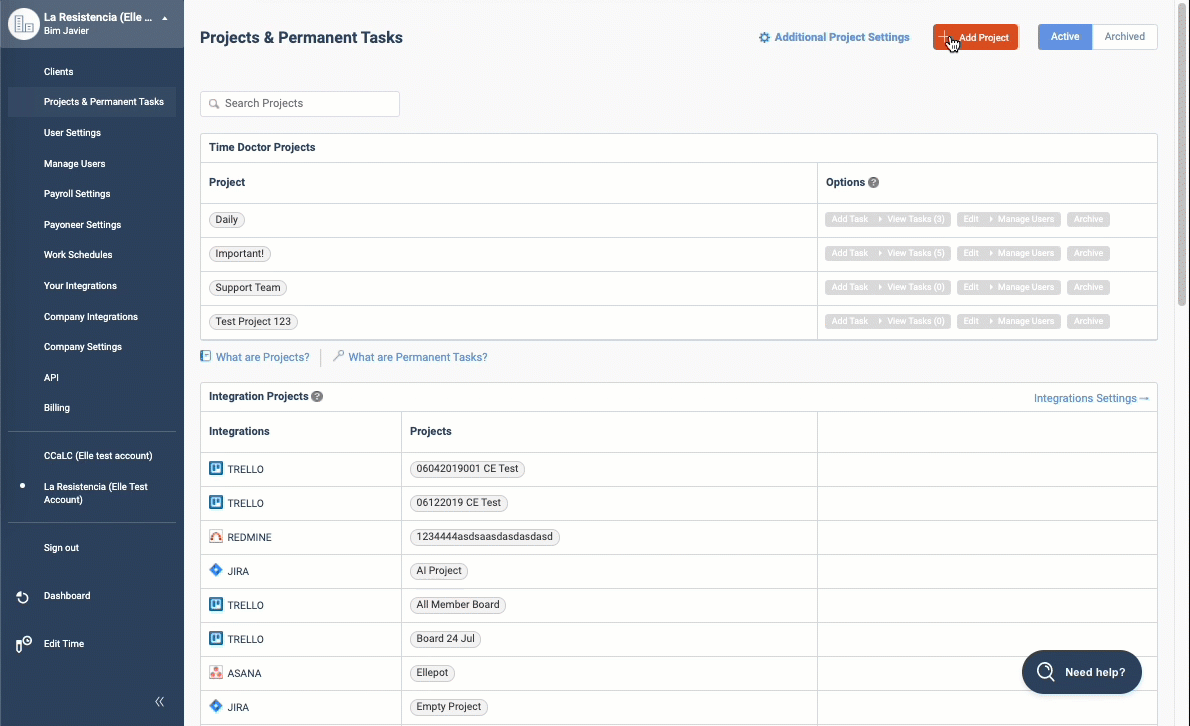Click the Asana icon beside Ellepot
The image size is (1190, 726).
(x=215, y=672)
